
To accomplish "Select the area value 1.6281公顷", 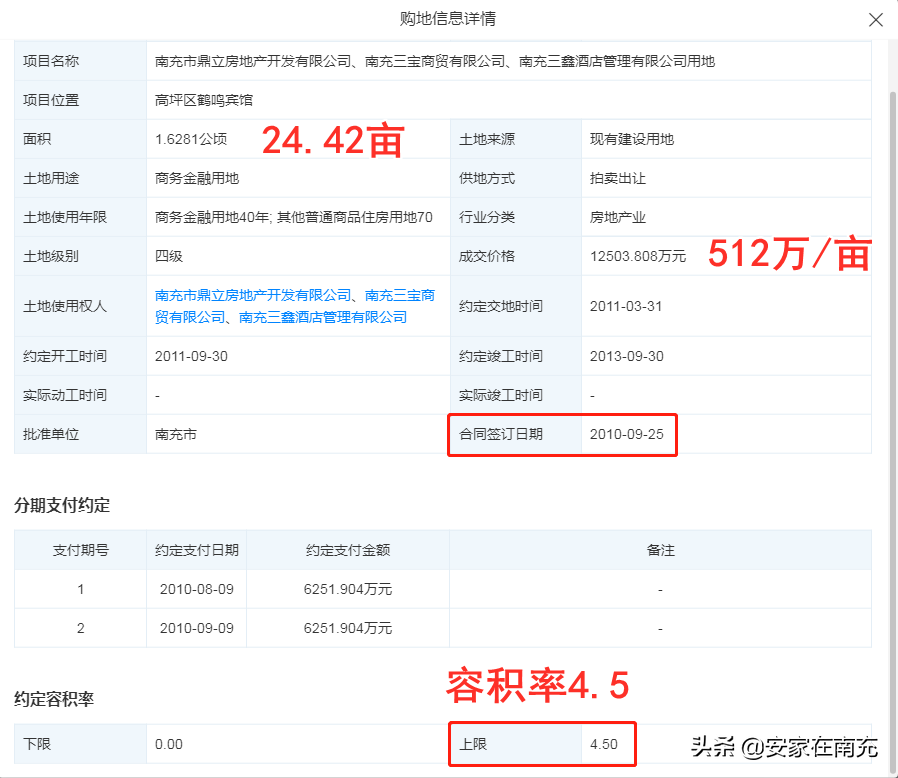I will (x=191, y=139).
